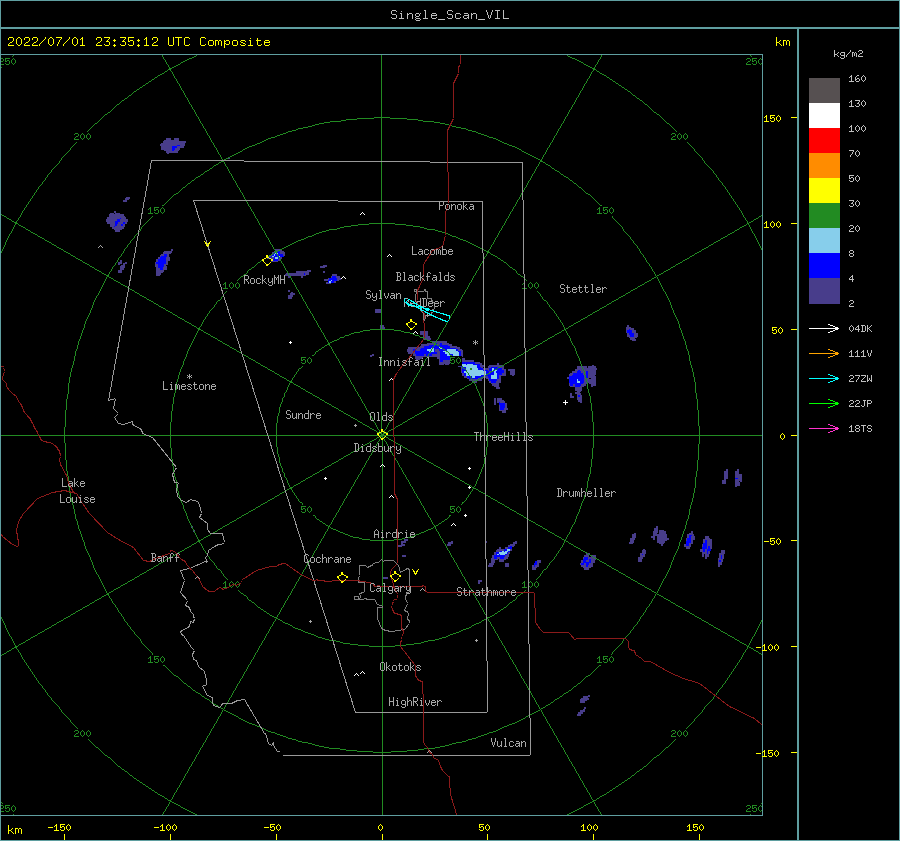Click the Banff town label
This screenshot has width=900, height=841.
(x=165, y=557)
